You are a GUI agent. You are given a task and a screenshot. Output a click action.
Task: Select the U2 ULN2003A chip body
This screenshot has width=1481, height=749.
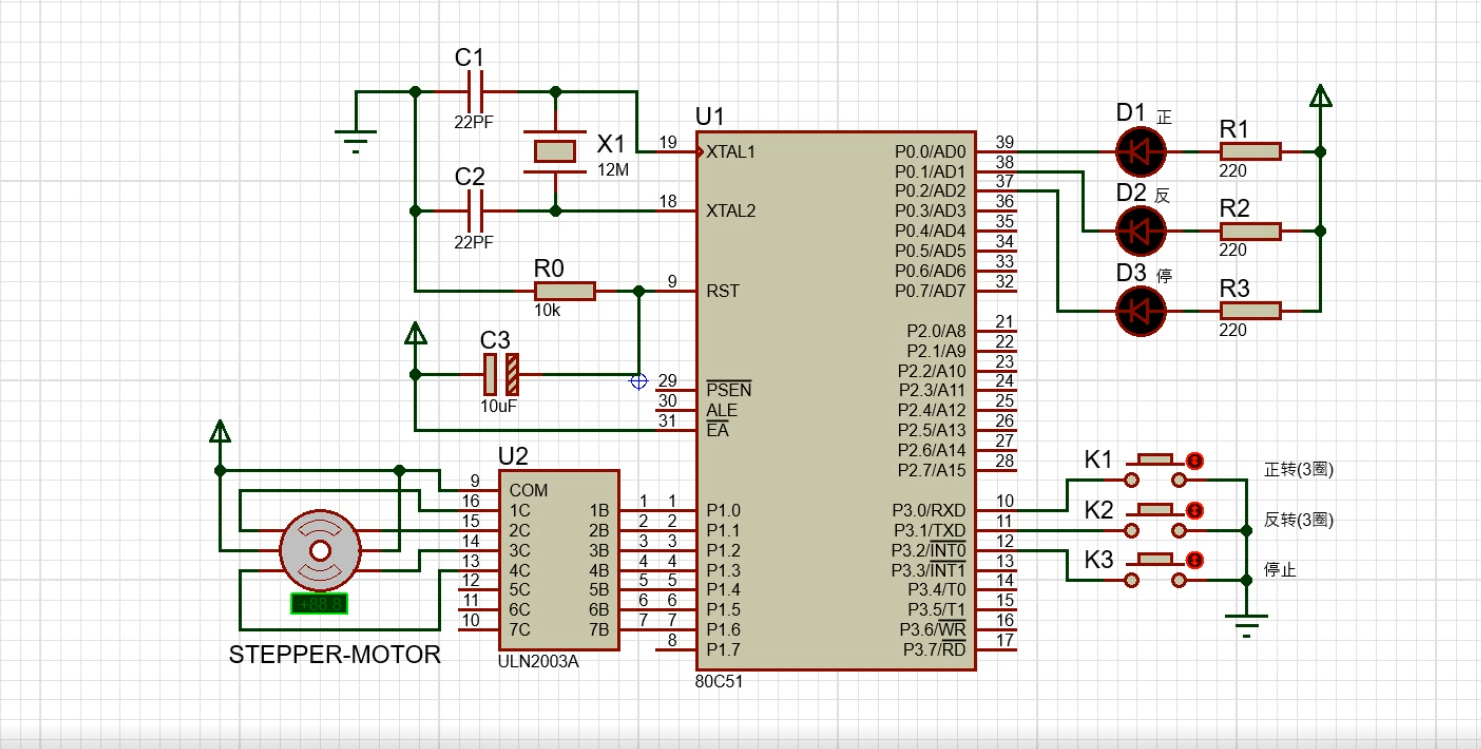click(559, 559)
